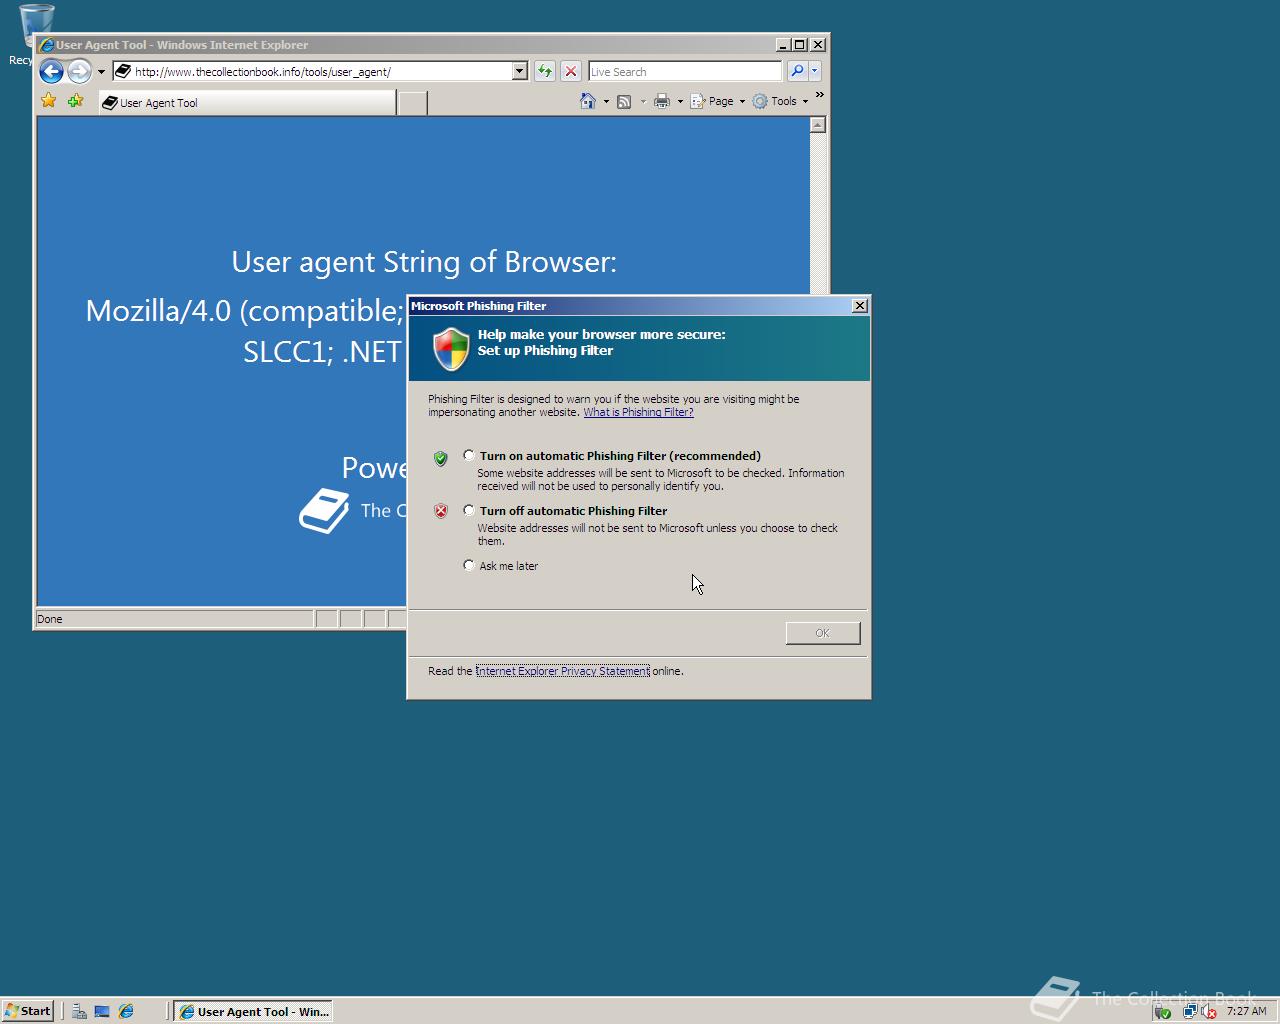
Task: Click the red shield turn-off icon
Action: [440, 511]
